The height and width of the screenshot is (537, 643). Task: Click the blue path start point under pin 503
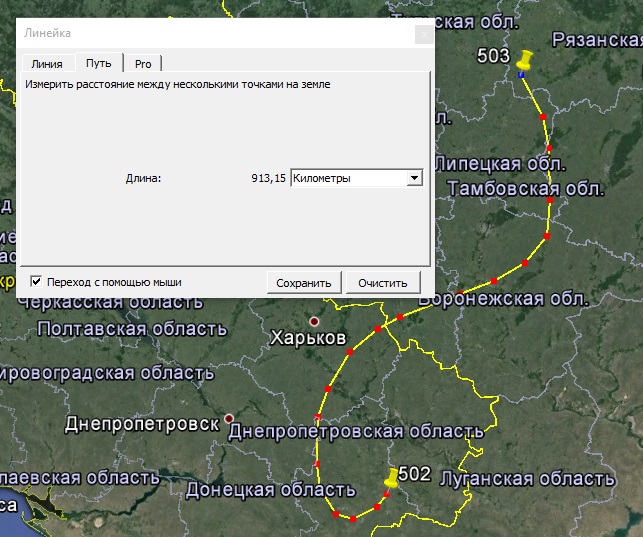click(x=522, y=73)
